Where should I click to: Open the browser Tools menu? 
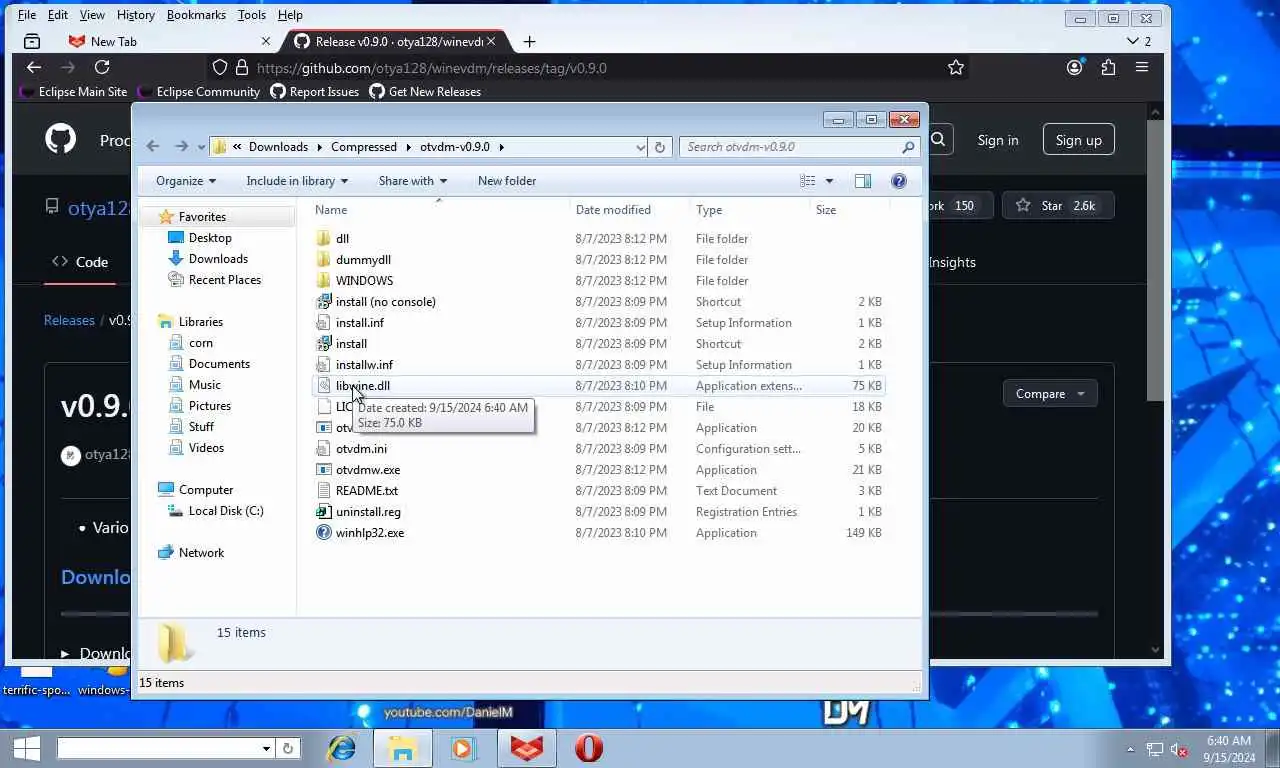coord(252,15)
